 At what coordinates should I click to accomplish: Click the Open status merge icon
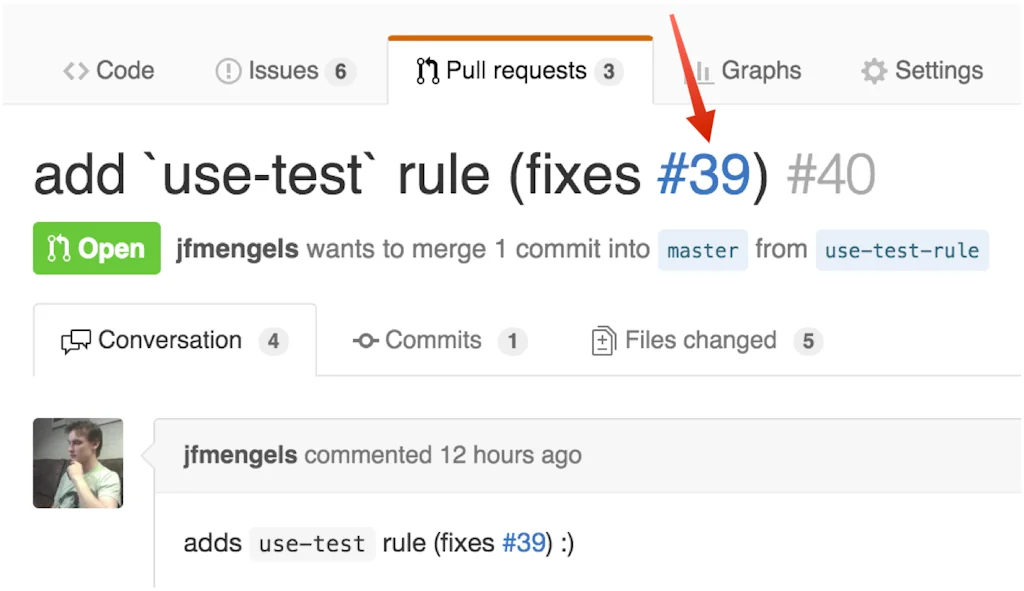59,247
